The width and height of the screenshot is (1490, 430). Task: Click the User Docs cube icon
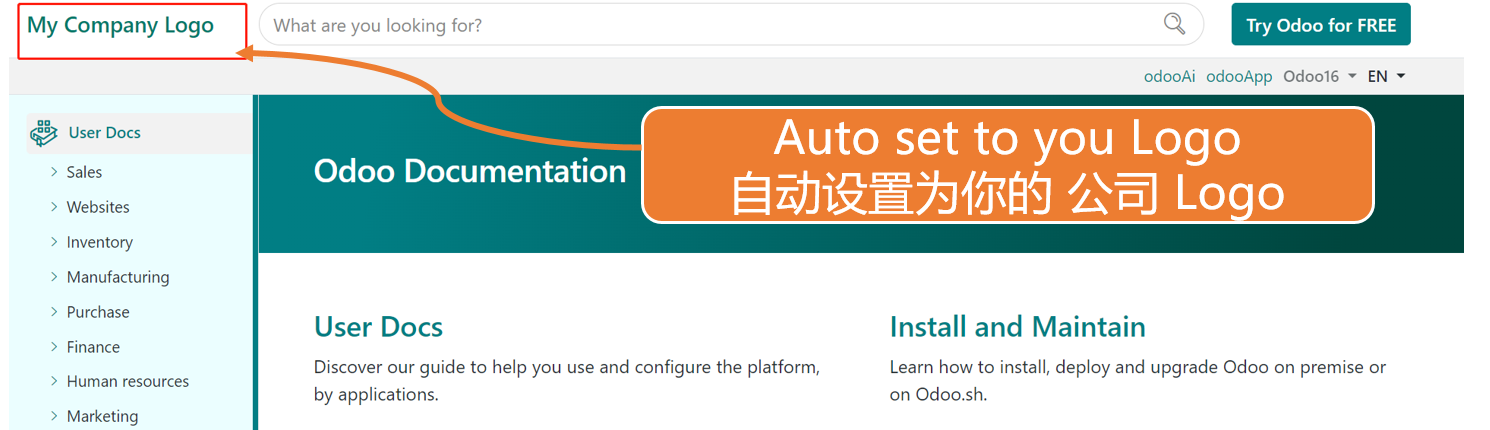[x=44, y=133]
